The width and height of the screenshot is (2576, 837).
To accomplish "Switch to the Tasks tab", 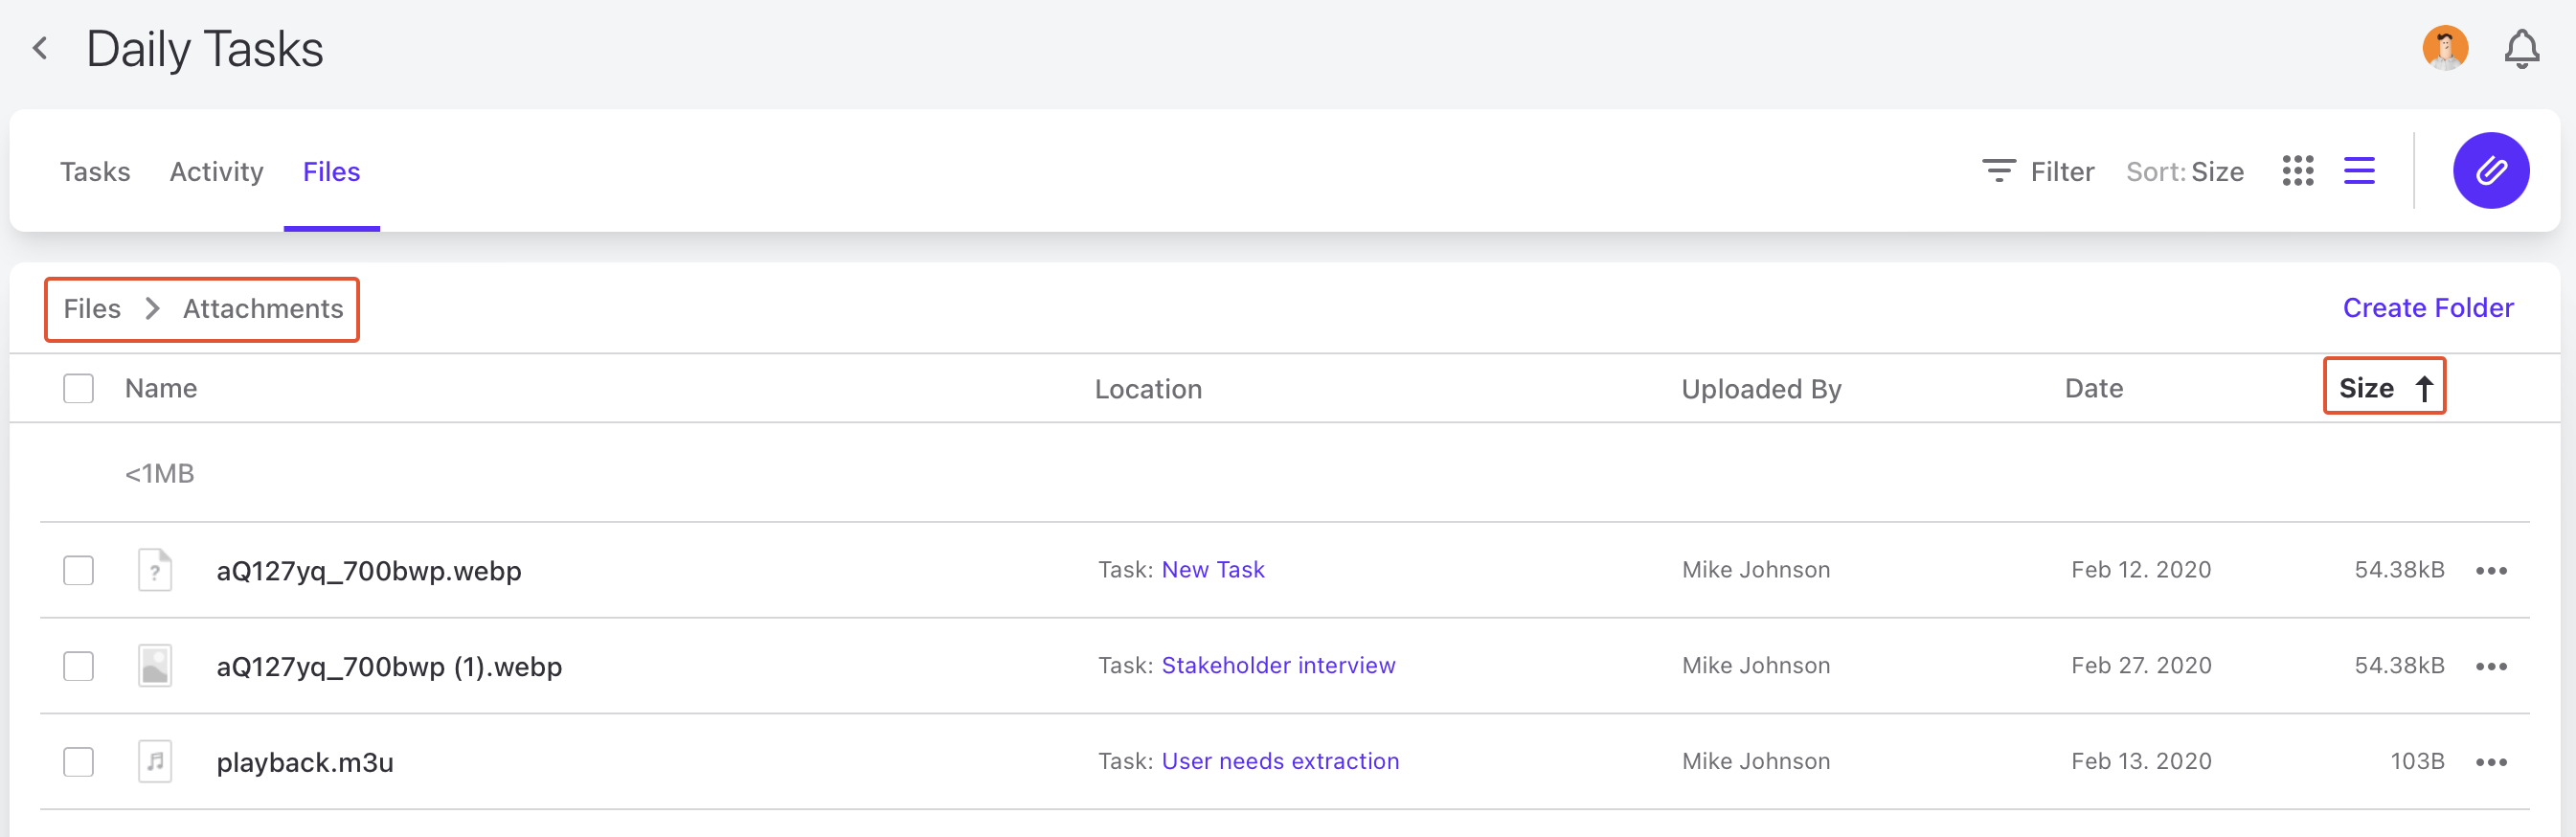I will 95,172.
